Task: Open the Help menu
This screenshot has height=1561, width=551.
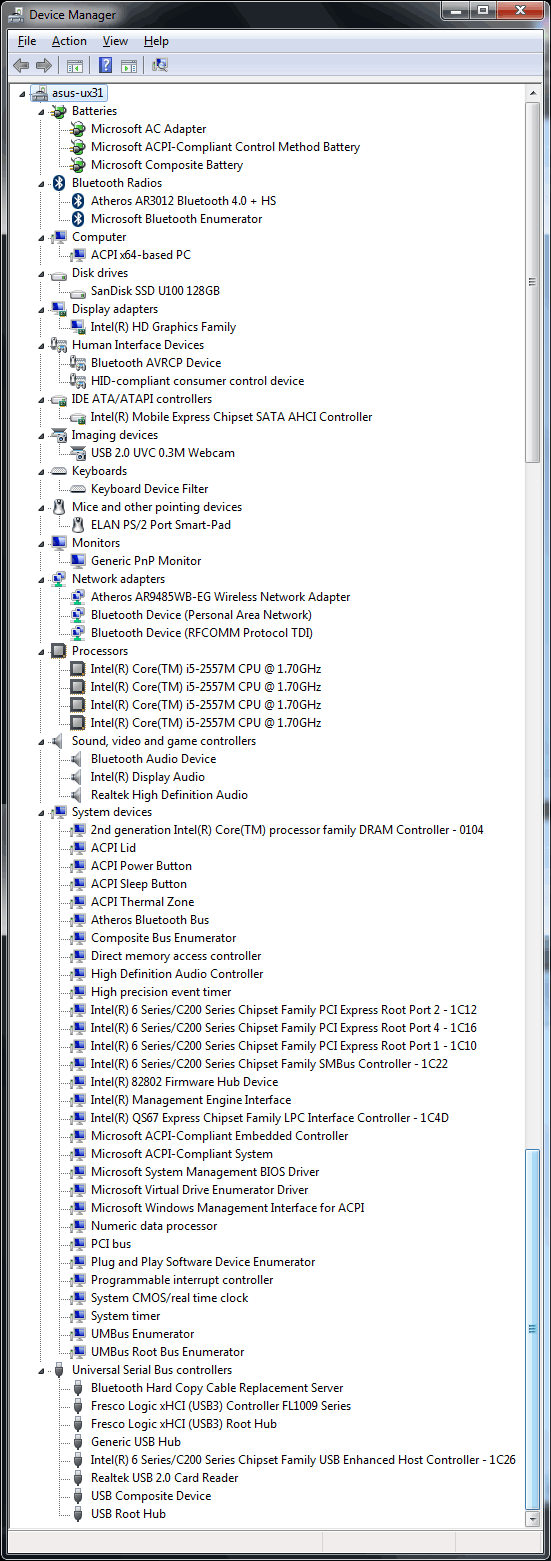Action: 156,41
